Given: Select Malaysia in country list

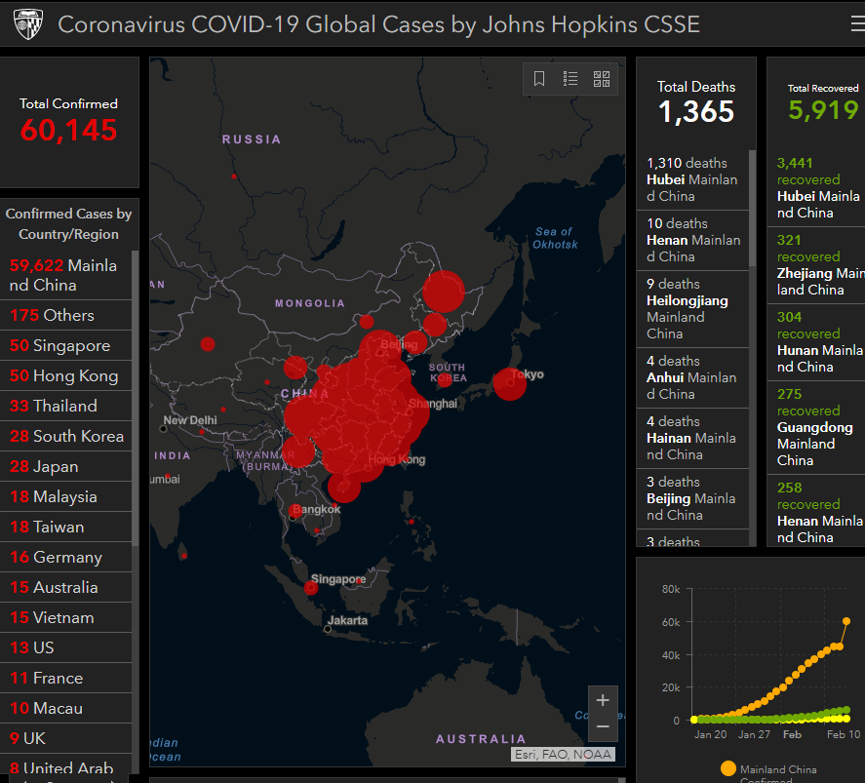Looking at the screenshot, I should pos(66,497).
